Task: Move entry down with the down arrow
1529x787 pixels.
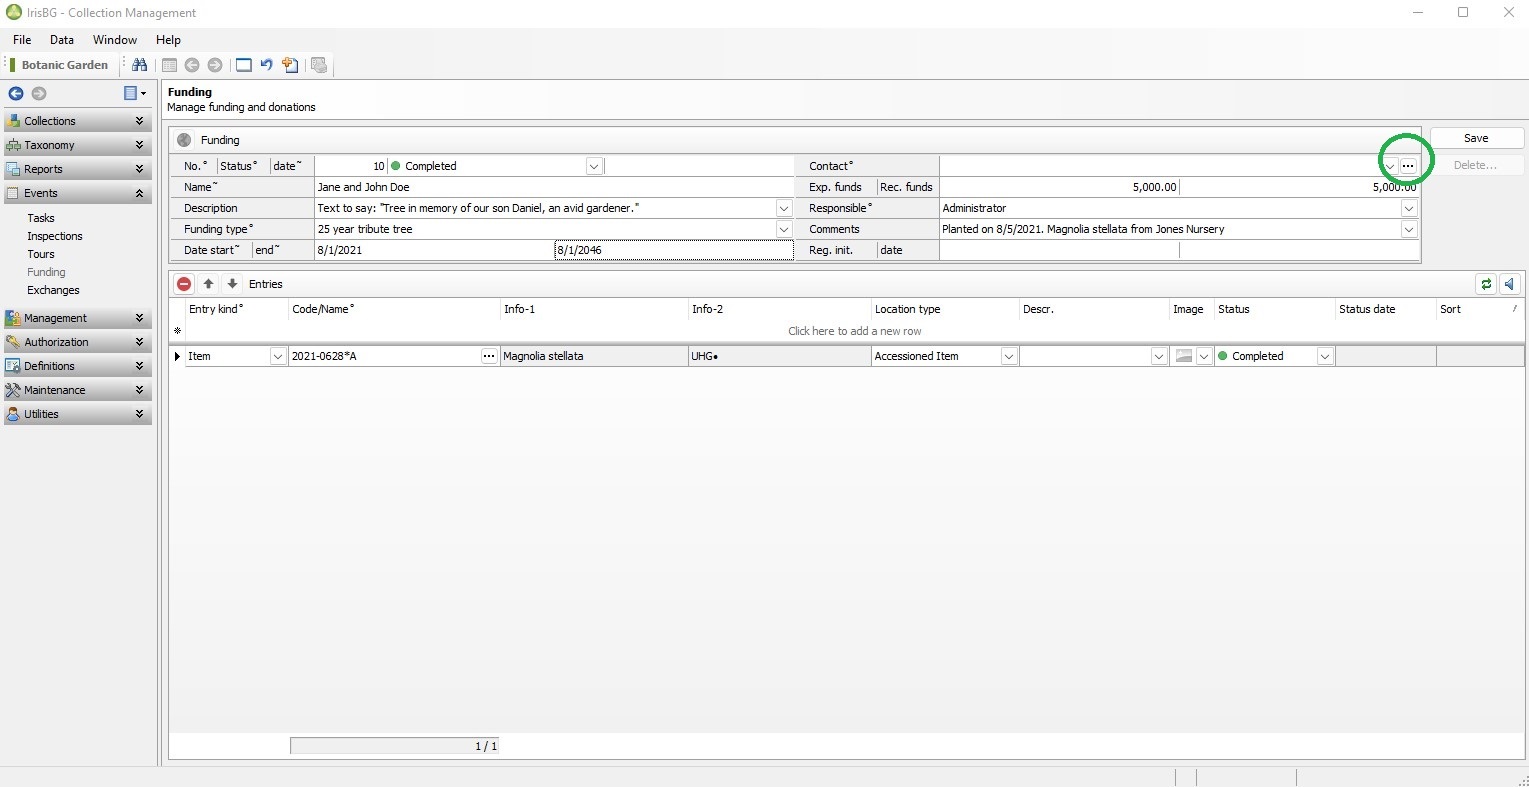Action: pyautogui.click(x=232, y=284)
